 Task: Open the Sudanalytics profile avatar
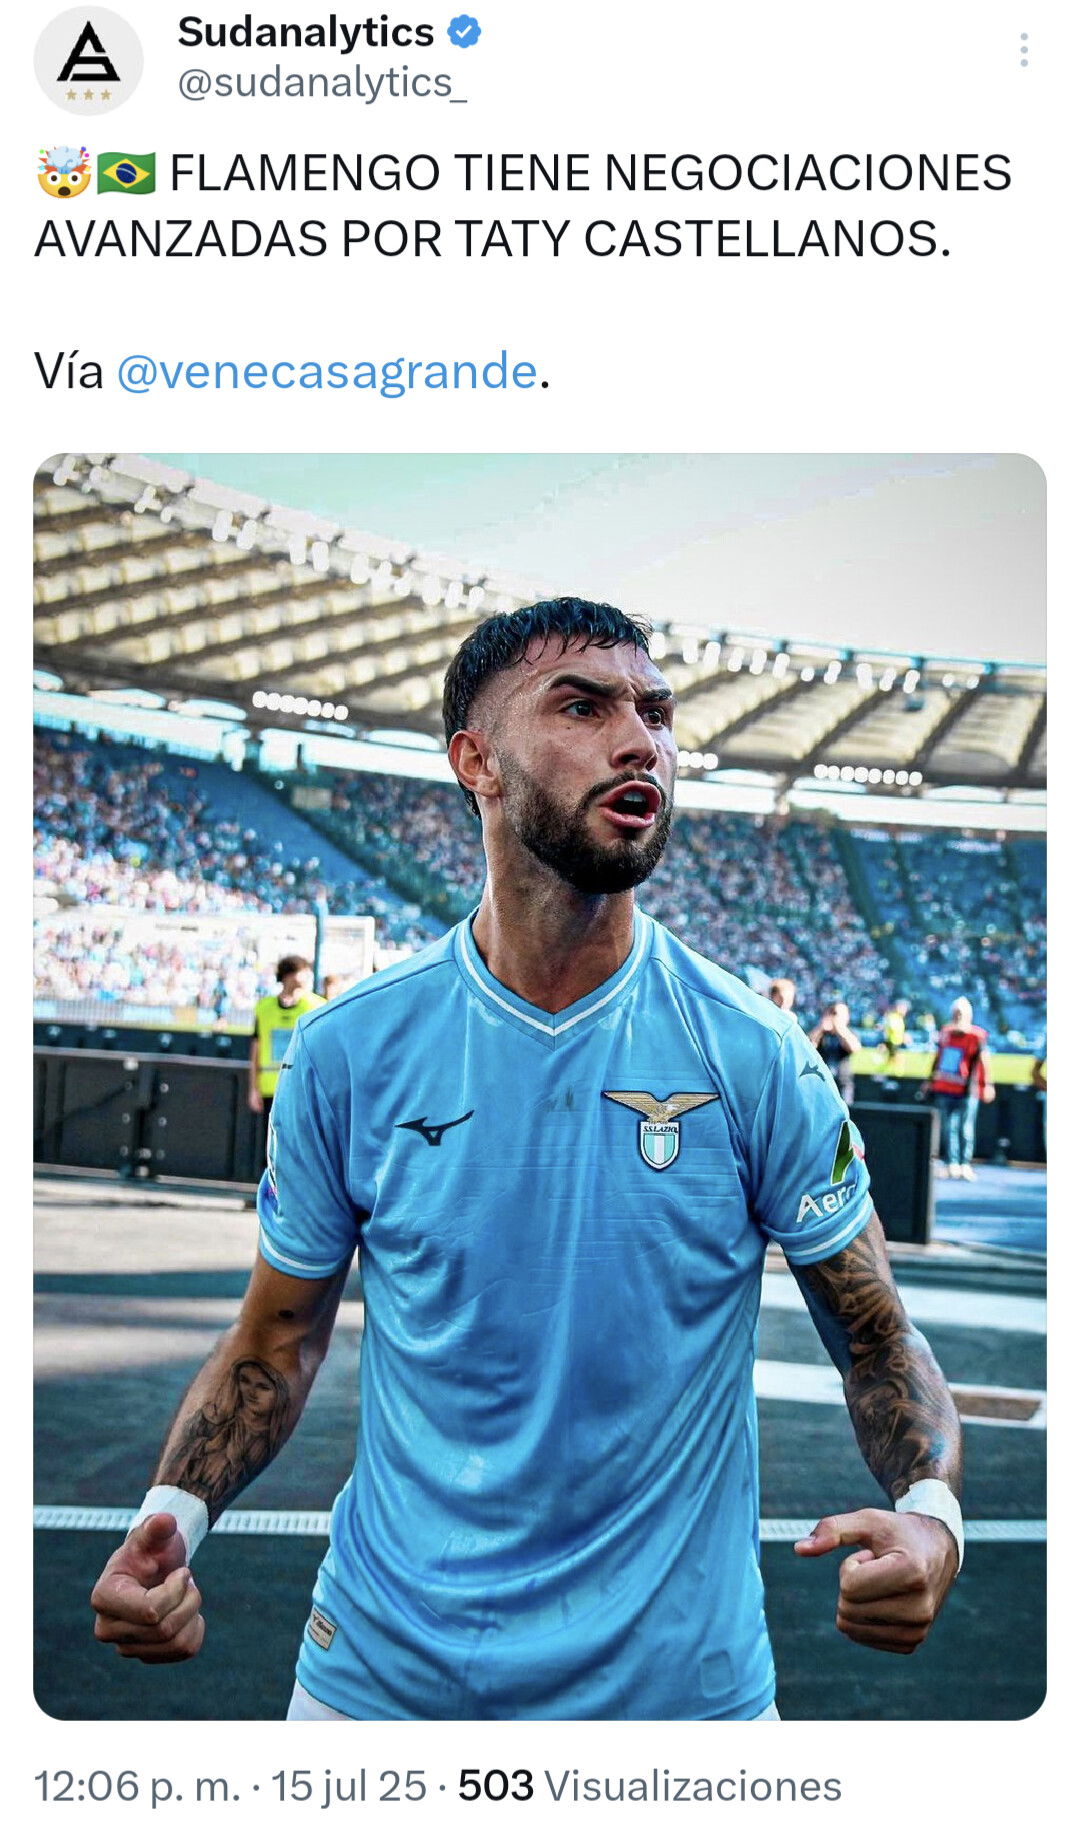tap(88, 60)
